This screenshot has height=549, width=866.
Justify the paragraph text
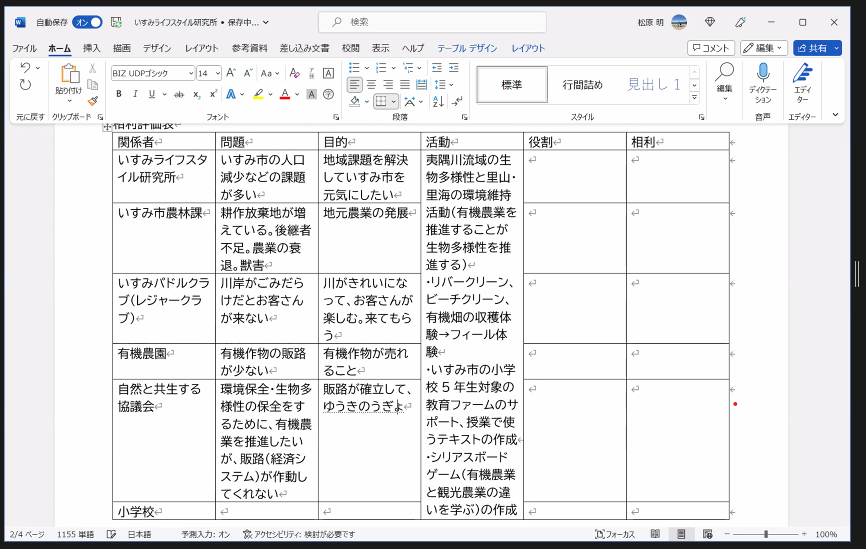tap(405, 85)
